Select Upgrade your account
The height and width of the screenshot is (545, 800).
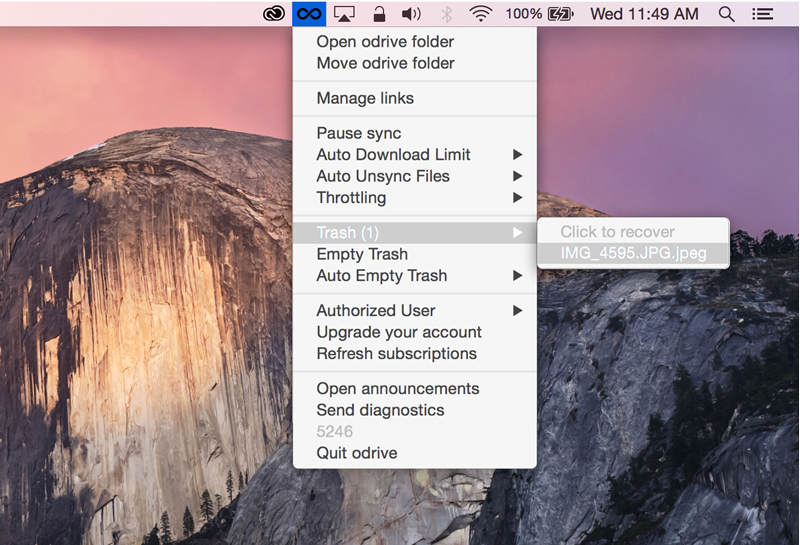pos(415,332)
